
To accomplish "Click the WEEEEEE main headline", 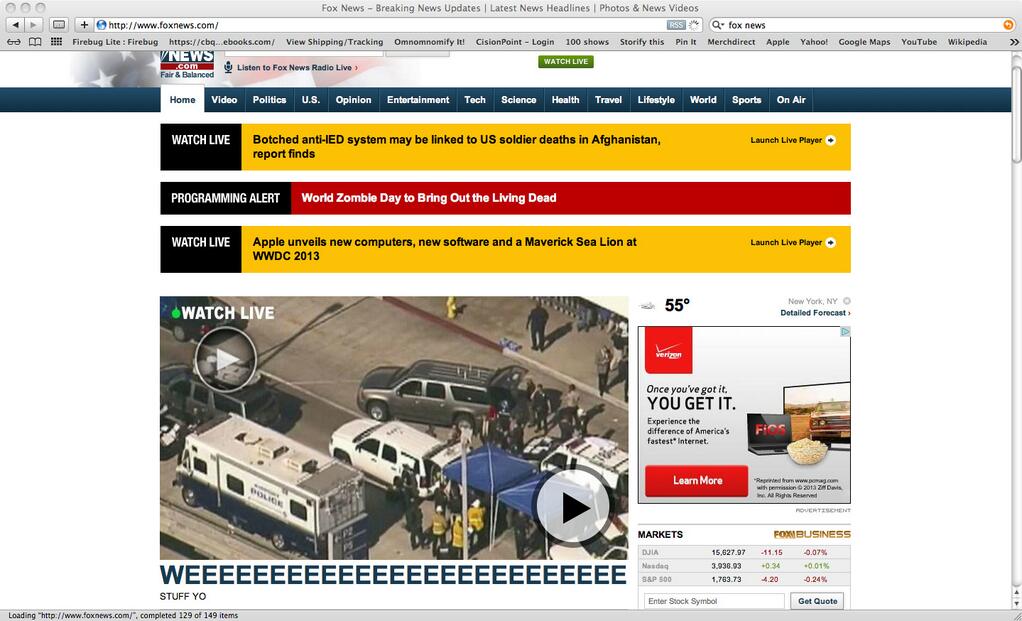I will pyautogui.click(x=393, y=575).
